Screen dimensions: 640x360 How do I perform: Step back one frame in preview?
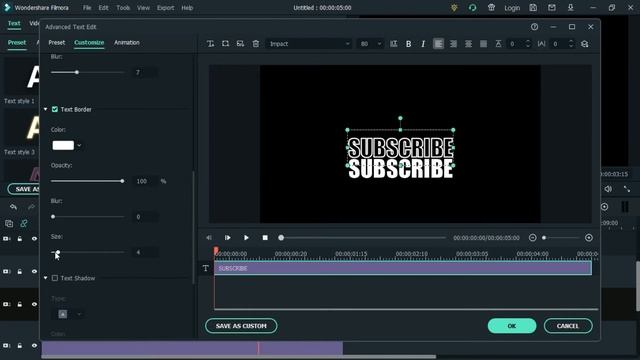(209, 238)
